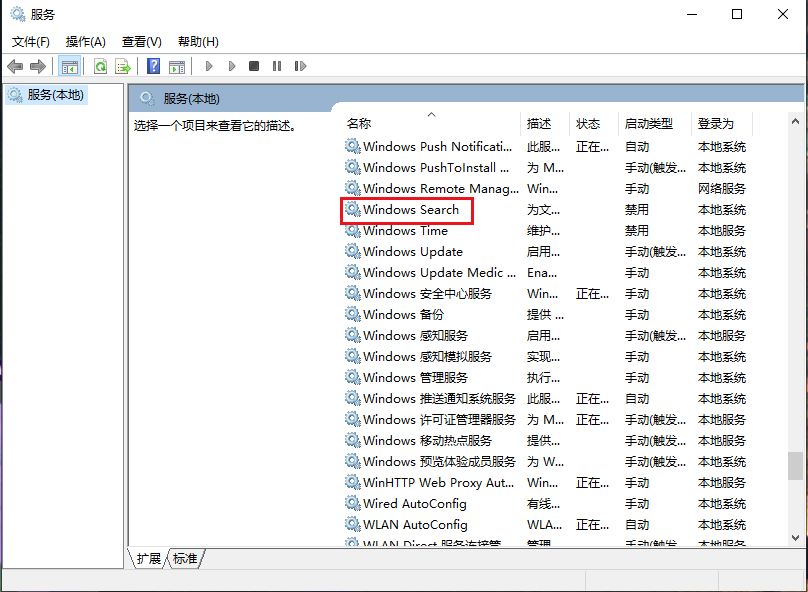
Task: Open Help via the blue question mark icon
Action: point(153,66)
